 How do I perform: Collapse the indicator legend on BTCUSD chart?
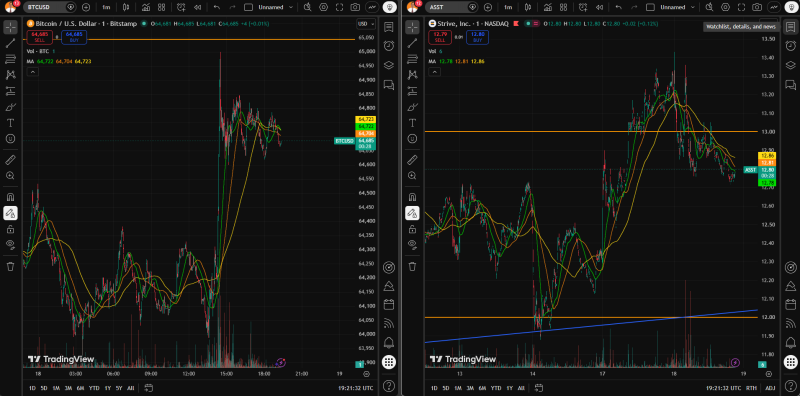click(x=32, y=72)
